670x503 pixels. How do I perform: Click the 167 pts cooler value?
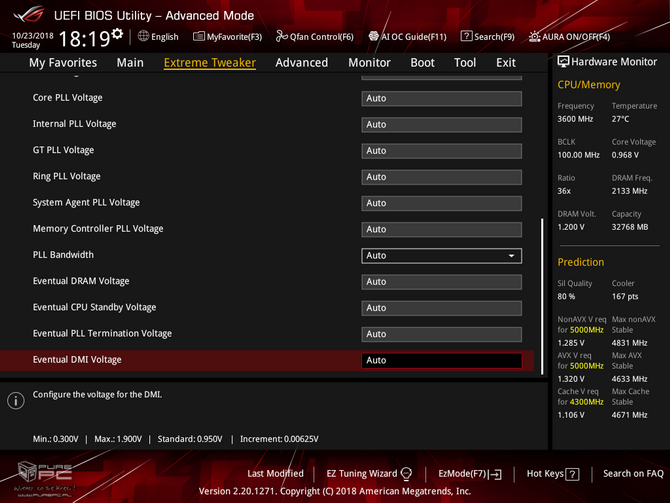(x=625, y=297)
